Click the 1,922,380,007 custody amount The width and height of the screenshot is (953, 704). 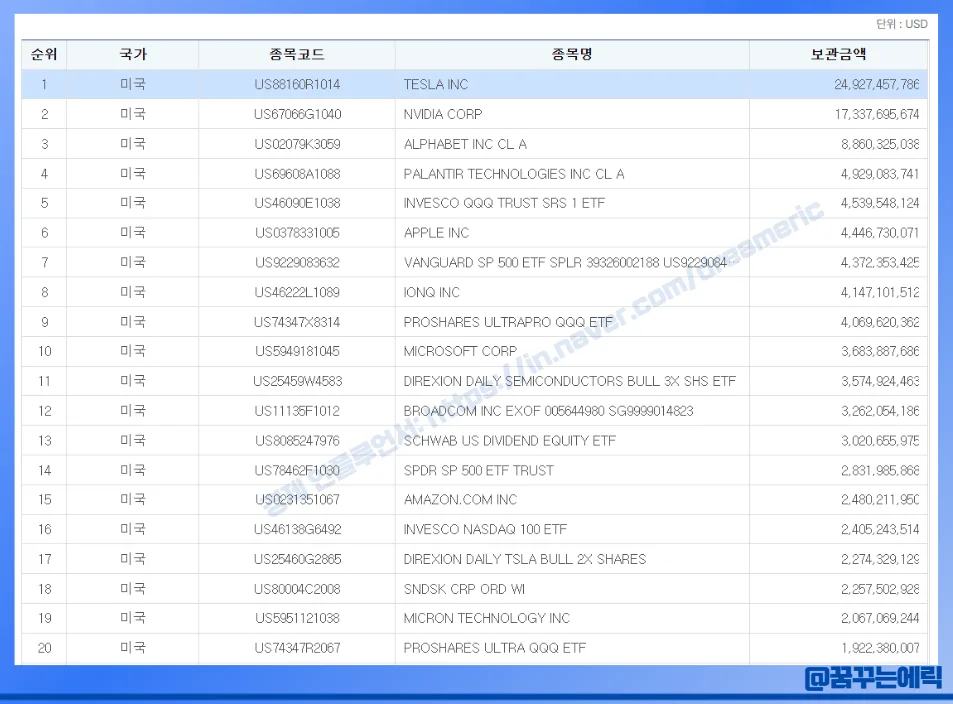coord(880,648)
